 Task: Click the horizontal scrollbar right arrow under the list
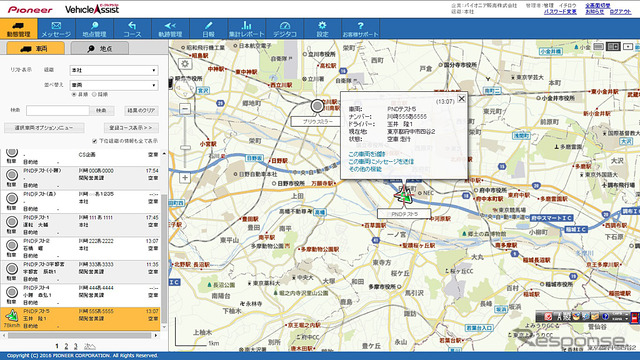point(156,336)
